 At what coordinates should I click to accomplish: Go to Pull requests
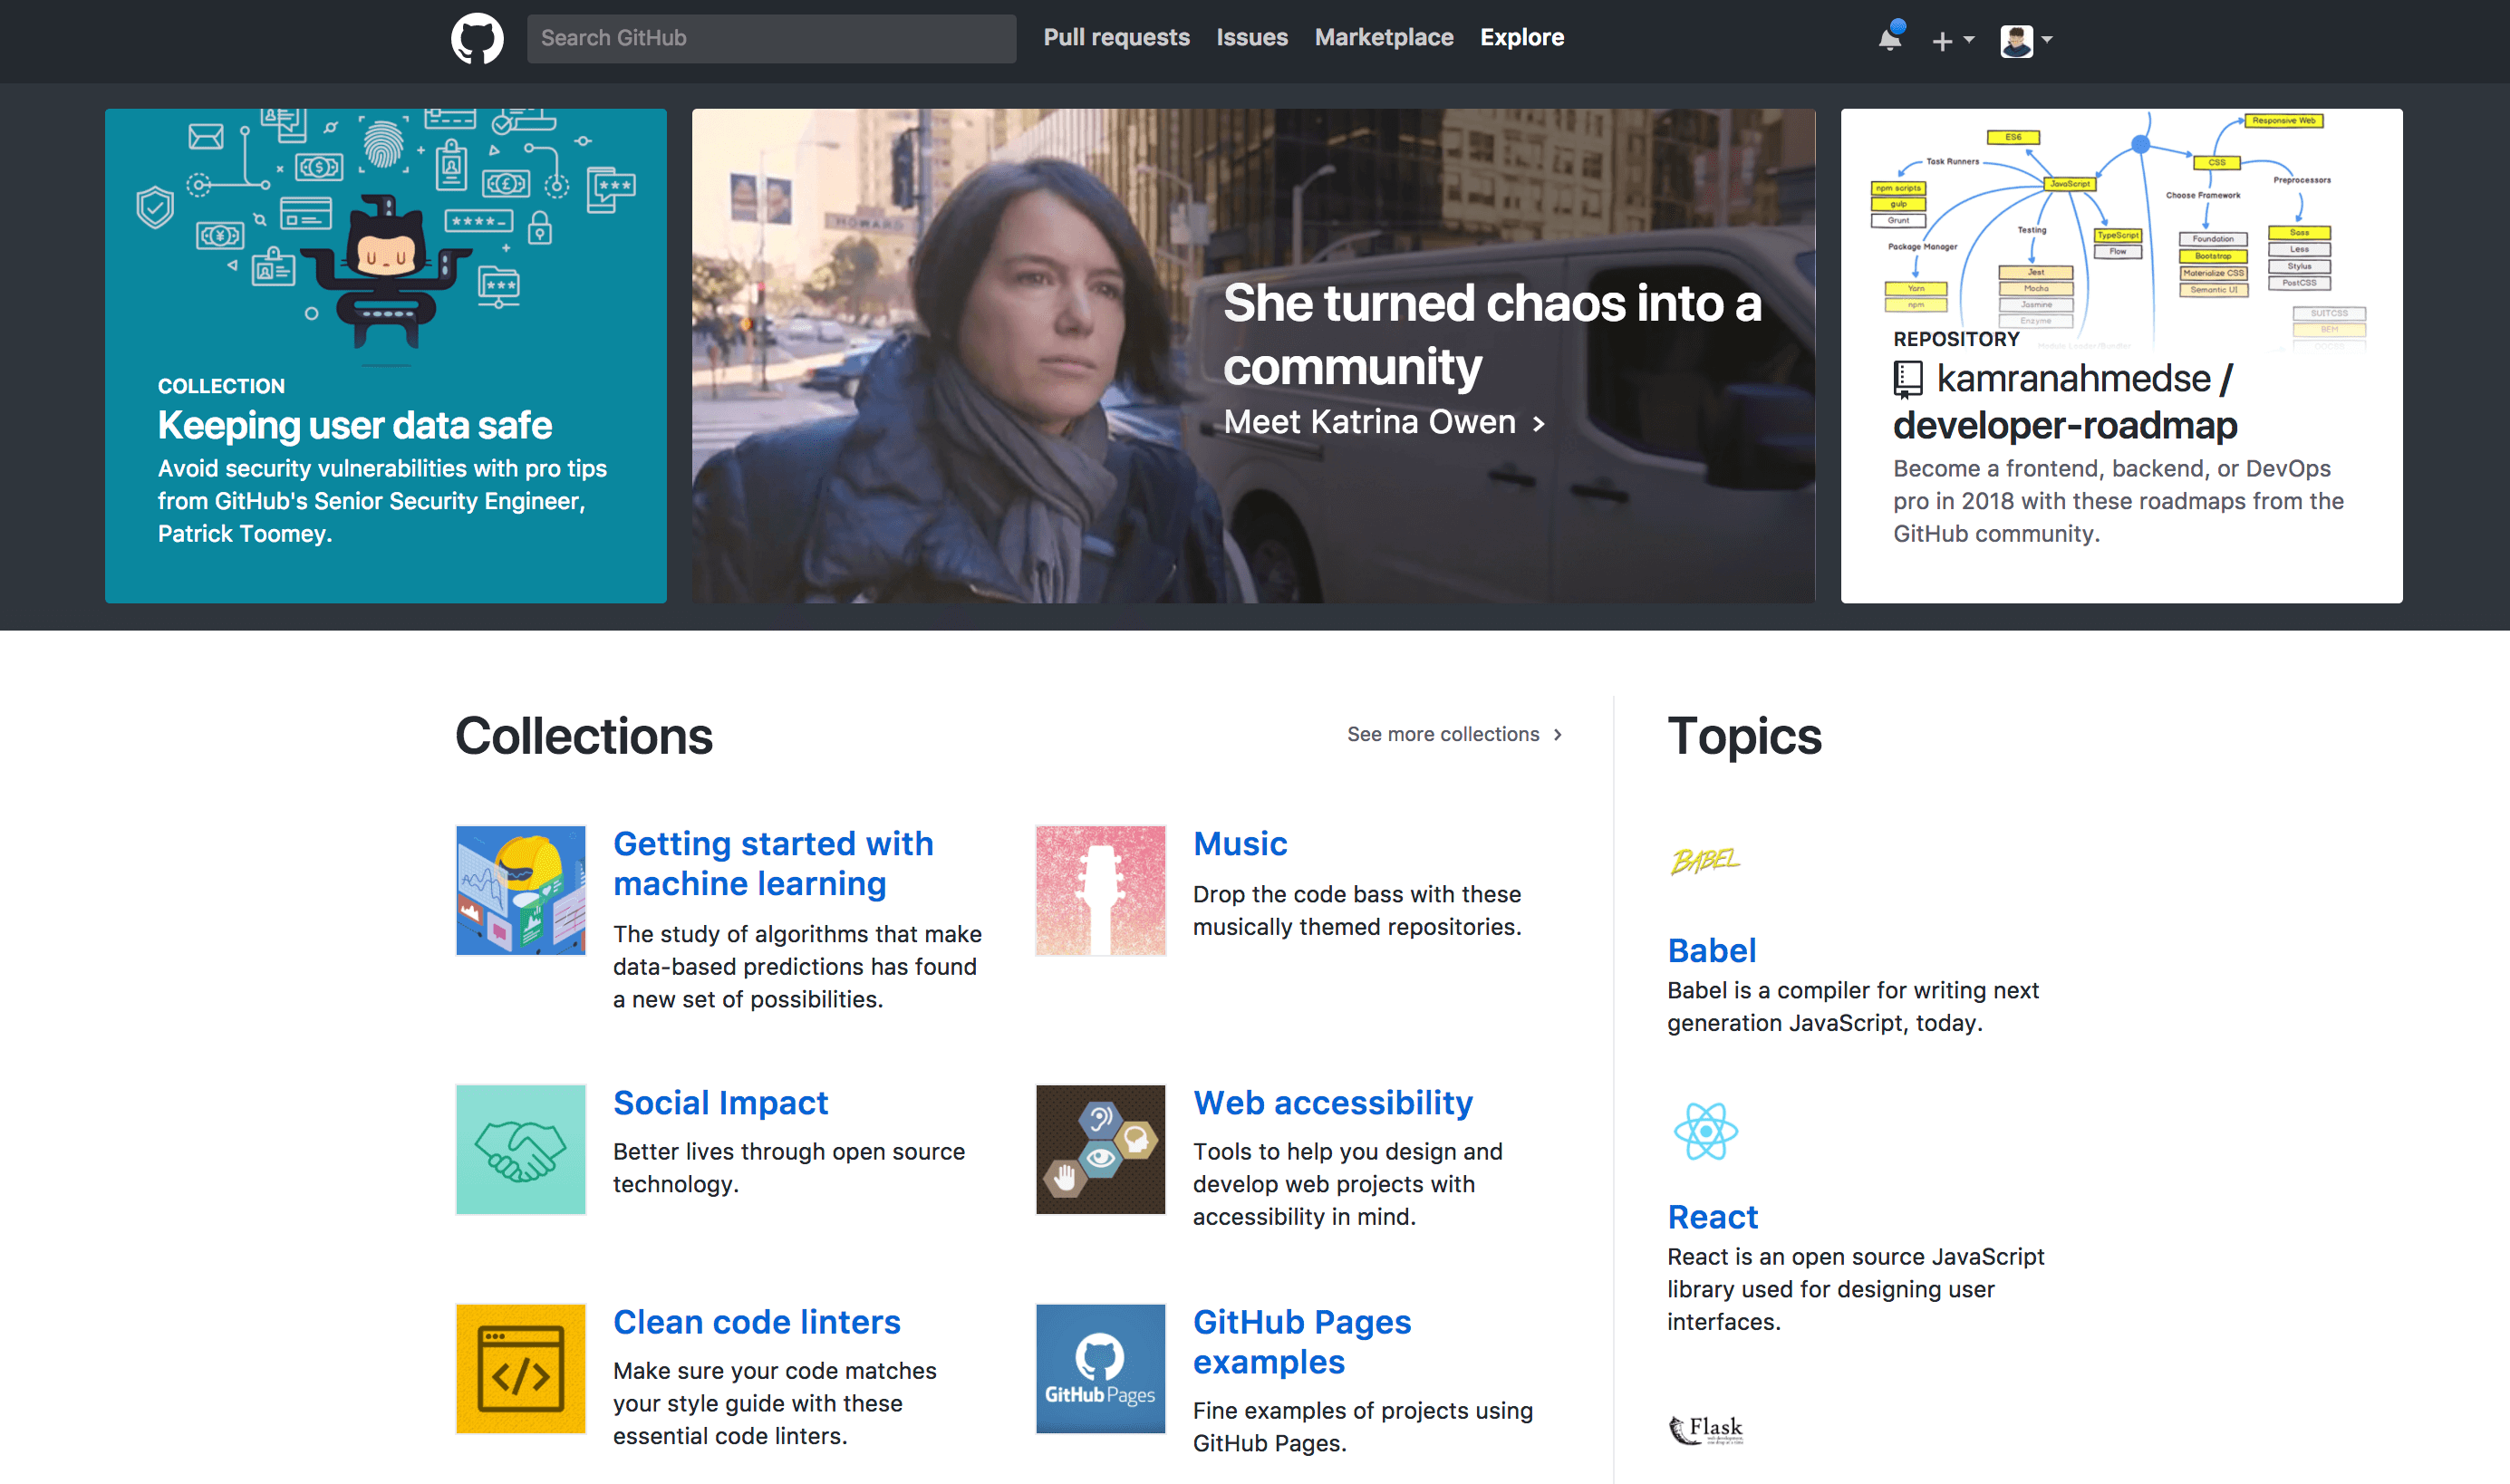click(x=1116, y=37)
